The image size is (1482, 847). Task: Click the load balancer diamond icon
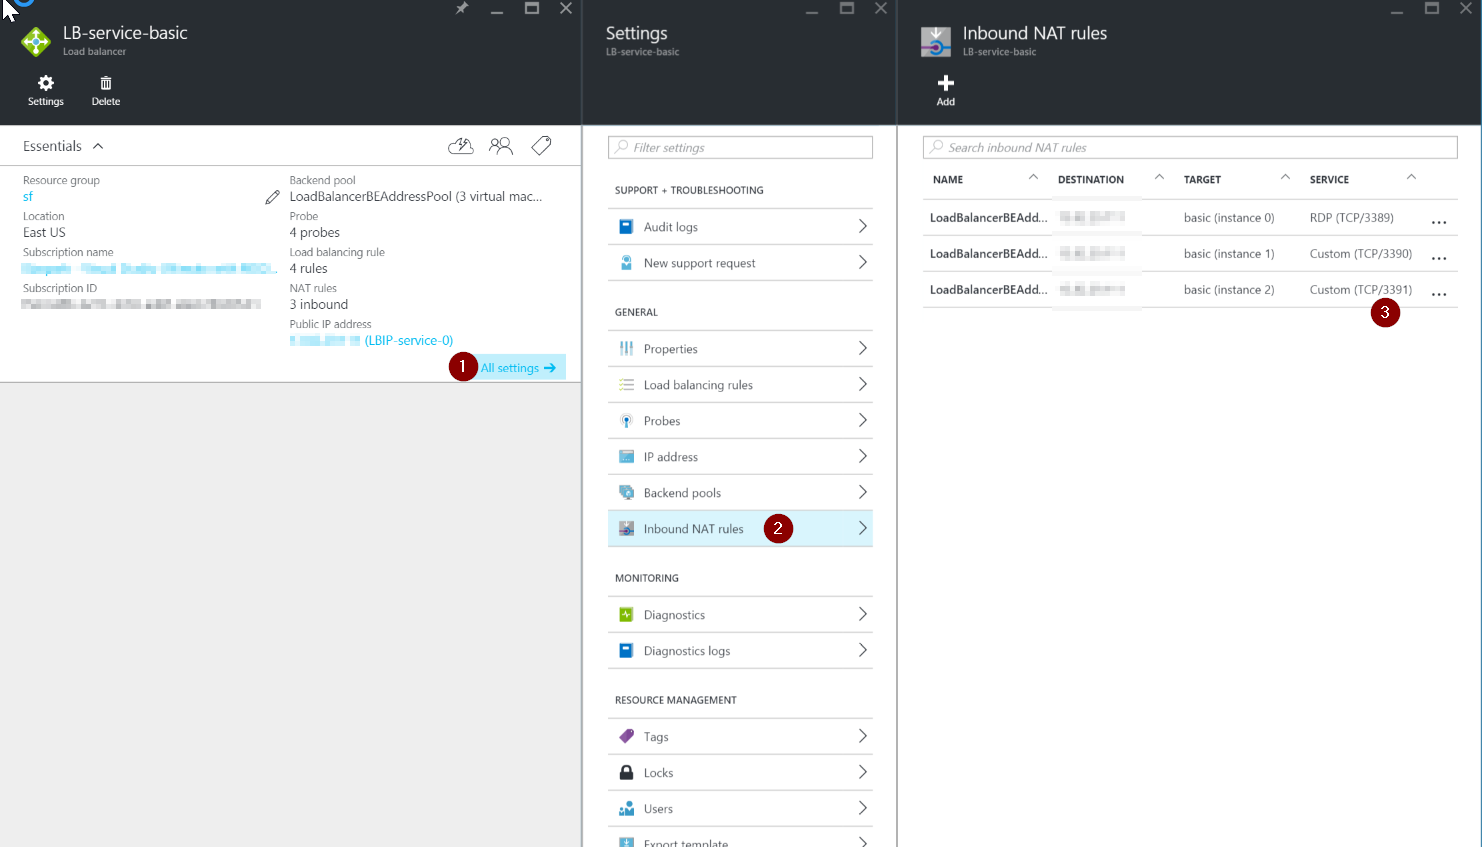(x=36, y=42)
